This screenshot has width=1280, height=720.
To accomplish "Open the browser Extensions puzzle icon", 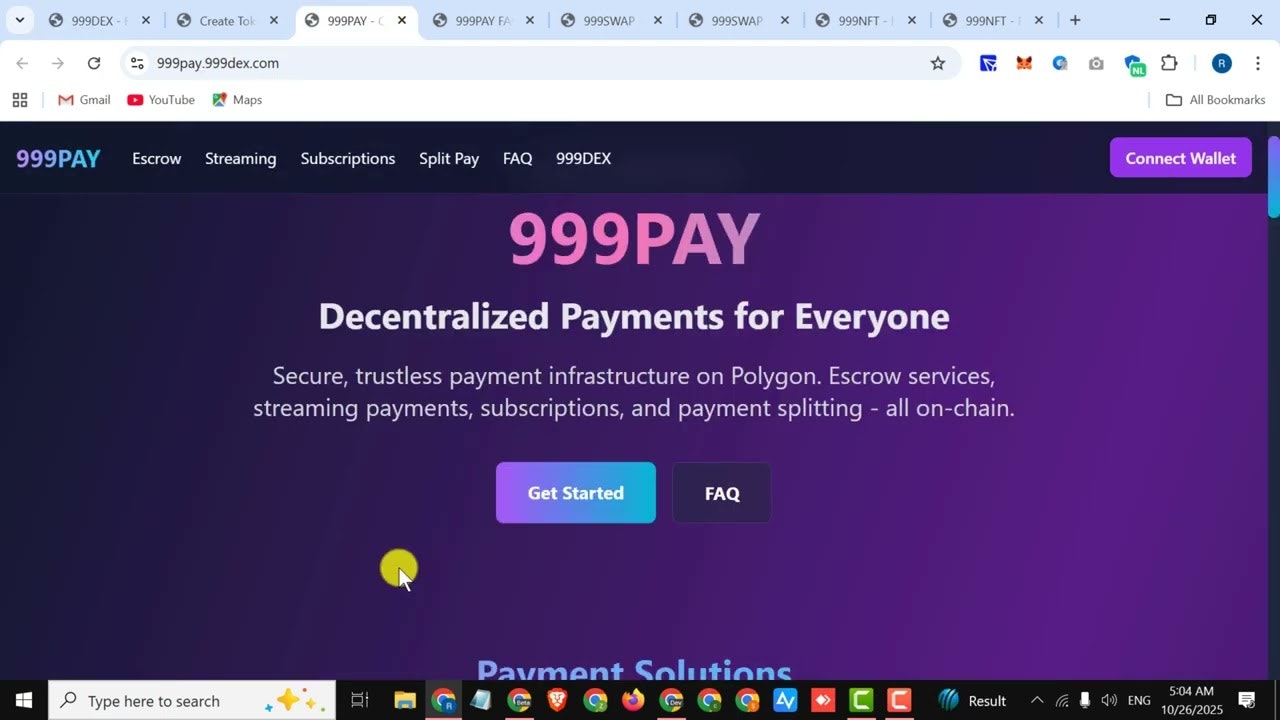I will tap(1169, 63).
